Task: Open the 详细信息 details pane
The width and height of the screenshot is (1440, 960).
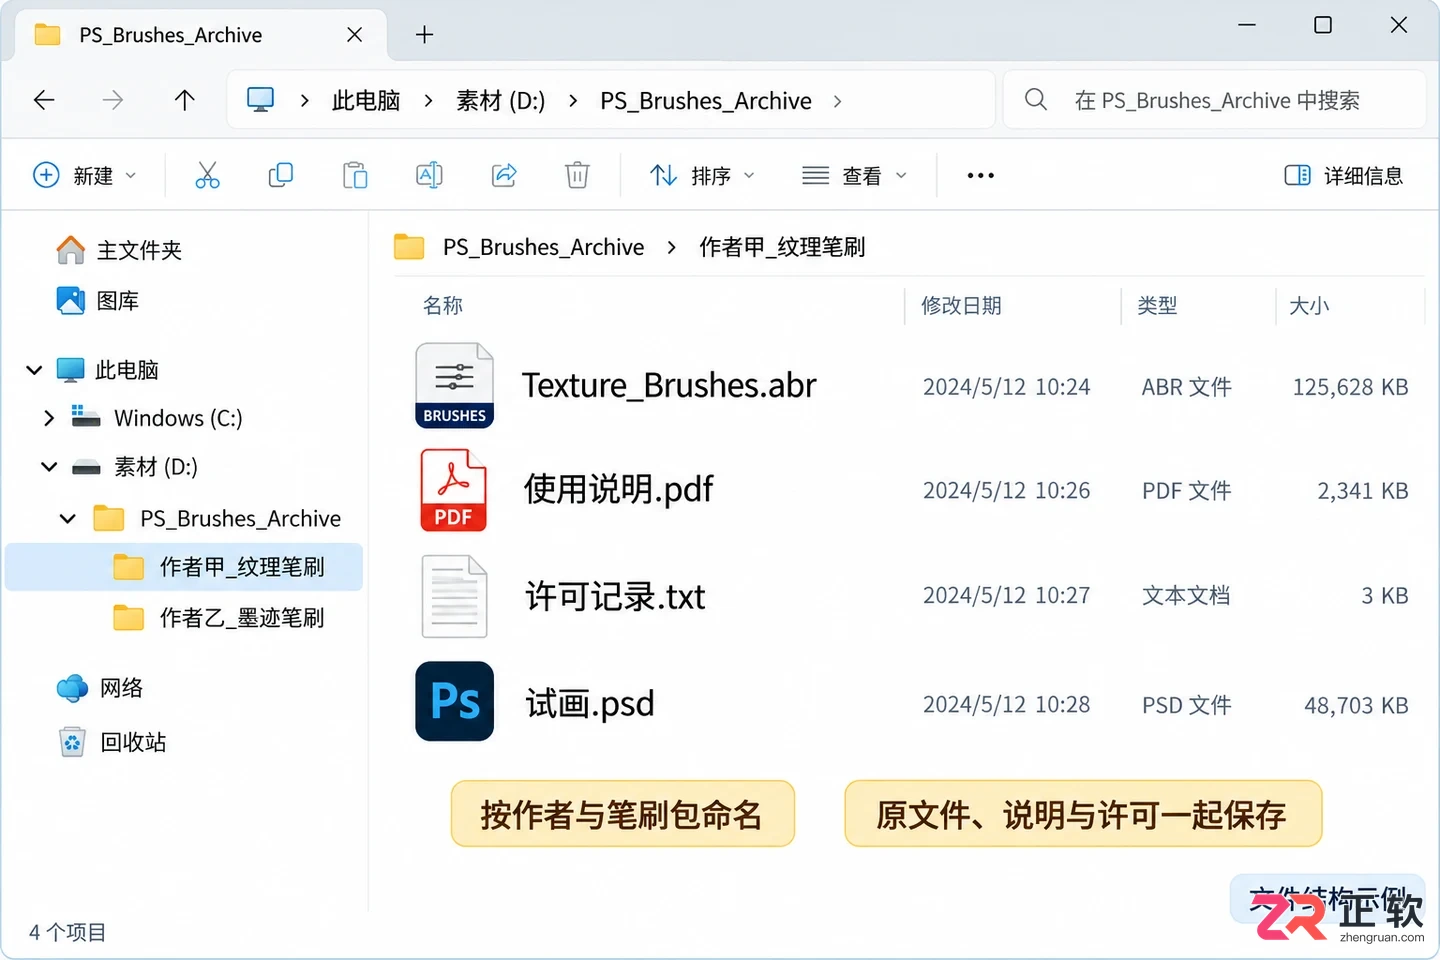Action: [1343, 176]
